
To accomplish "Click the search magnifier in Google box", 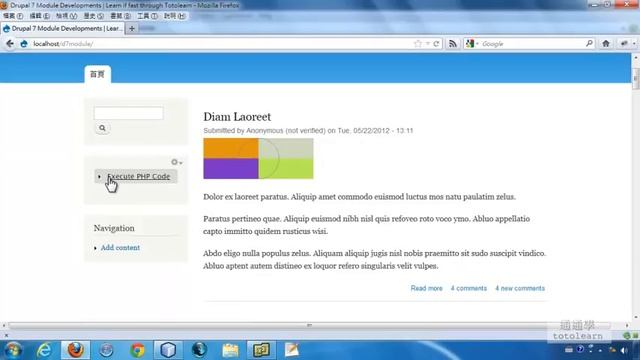I will (x=589, y=43).
